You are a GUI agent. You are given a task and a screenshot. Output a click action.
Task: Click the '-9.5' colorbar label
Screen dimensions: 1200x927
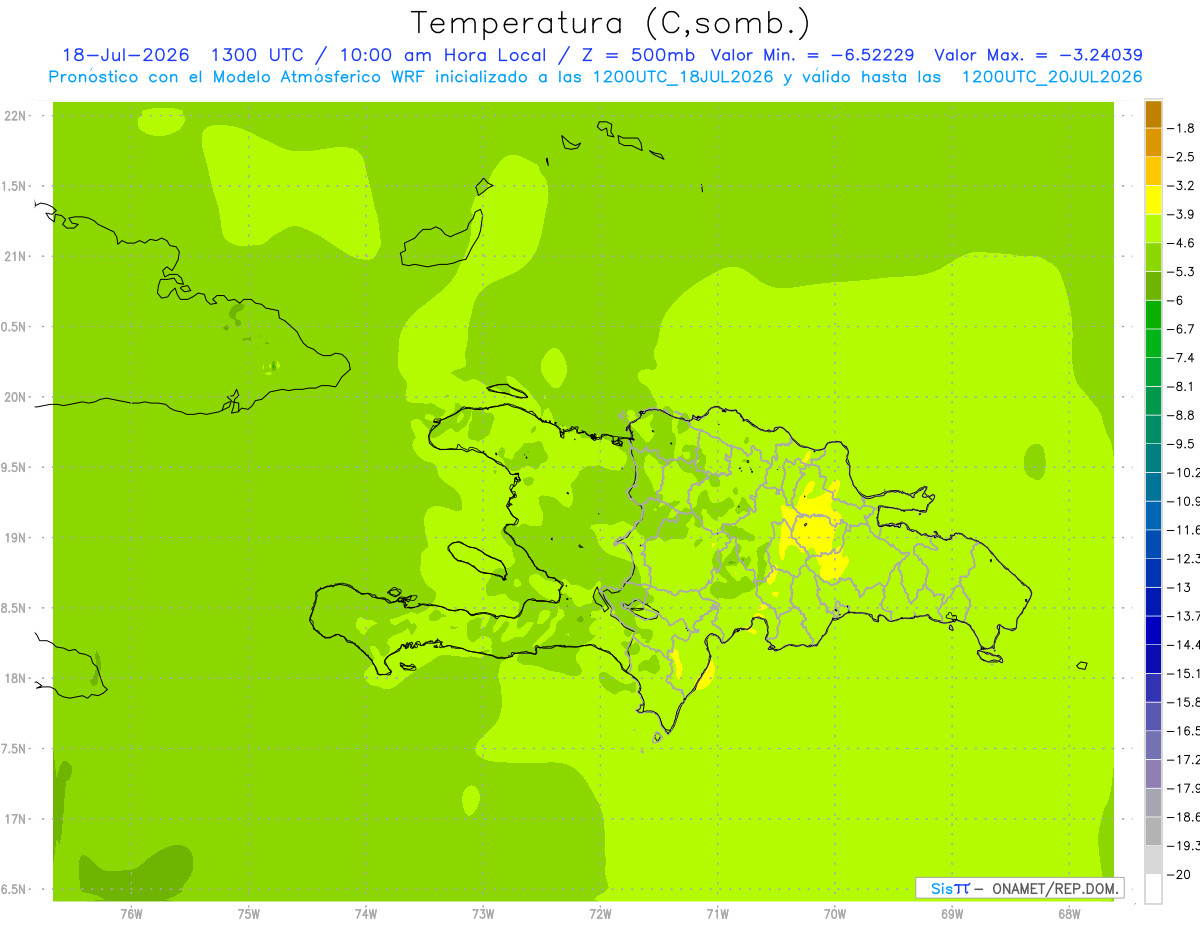pyautogui.click(x=1181, y=444)
